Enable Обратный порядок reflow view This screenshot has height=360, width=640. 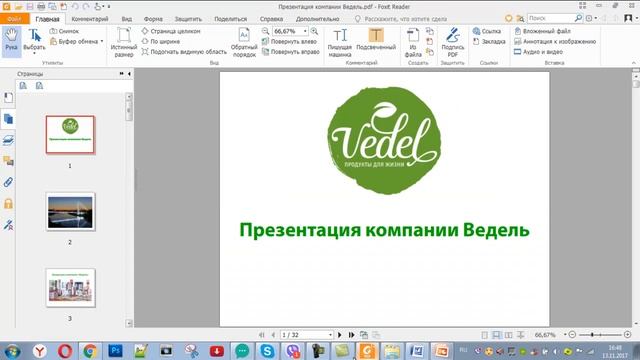click(244, 42)
